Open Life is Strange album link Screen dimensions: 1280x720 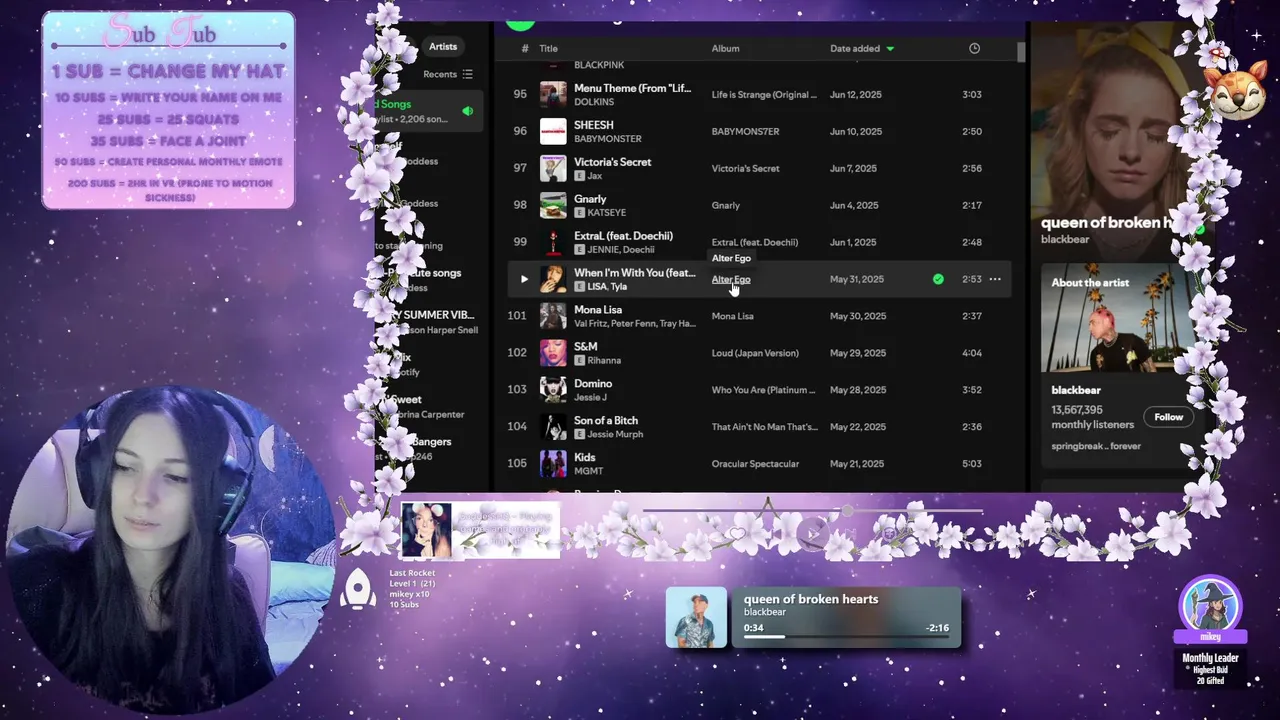[x=764, y=94]
